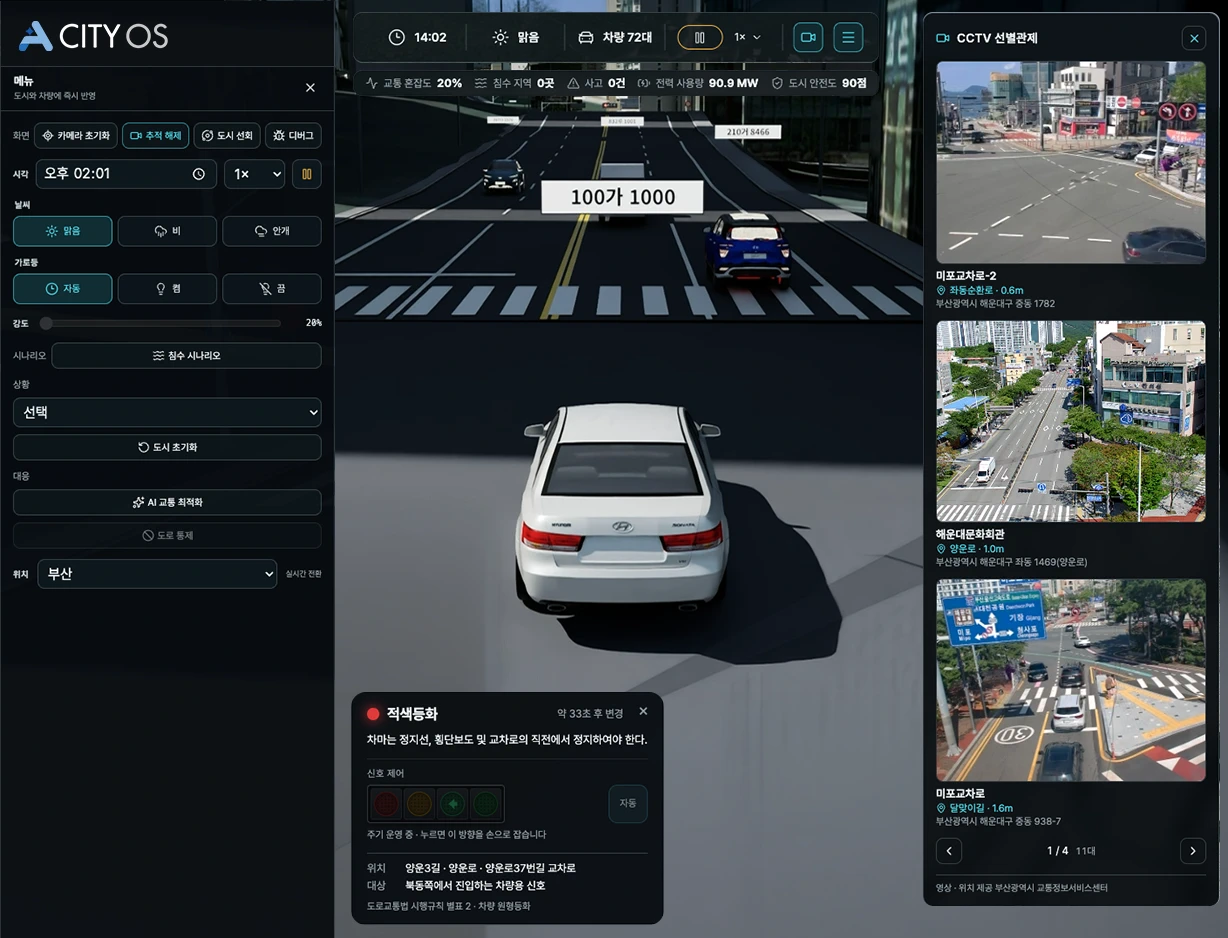Select the yellow signal light
This screenshot has height=938, width=1228.
[419, 803]
